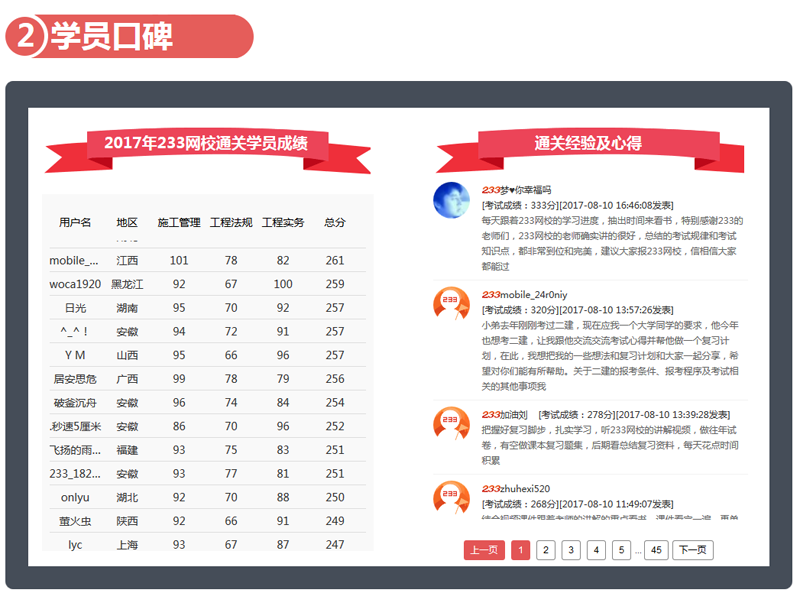Image resolution: width=800 pixels, height=606 pixels.
Task: Select the ^_^ ! username cell
Action: click(74, 332)
